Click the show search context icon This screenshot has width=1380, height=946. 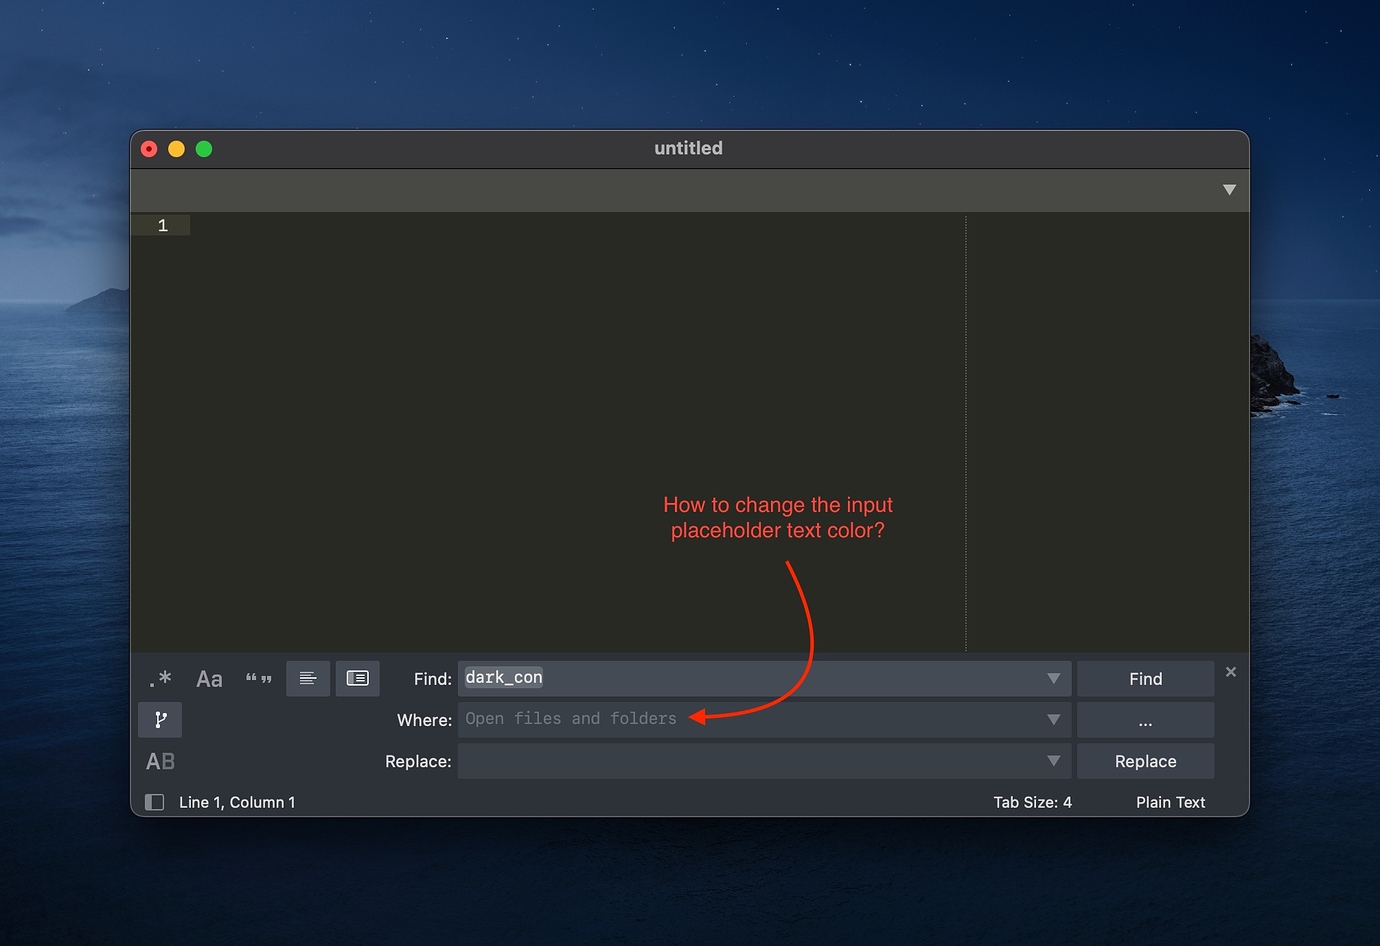pyautogui.click(x=308, y=678)
